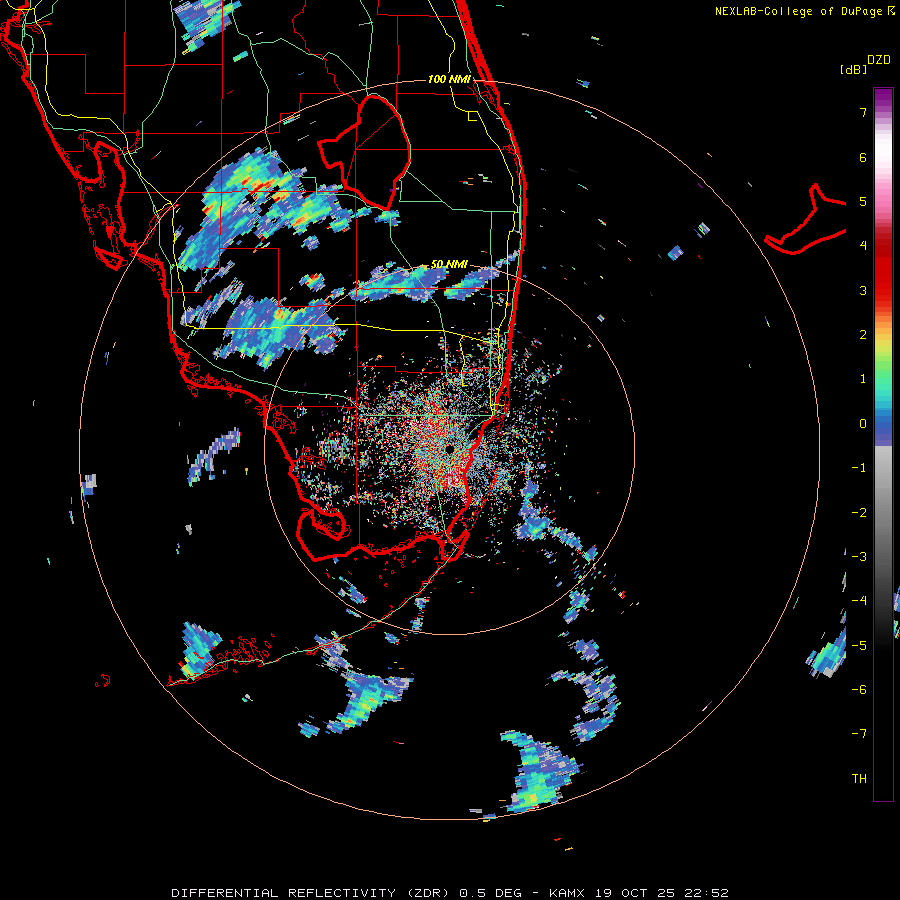Screen dimensions: 900x900
Task: Click the 0.5 DEG elevation text
Action: [x=490, y=893]
